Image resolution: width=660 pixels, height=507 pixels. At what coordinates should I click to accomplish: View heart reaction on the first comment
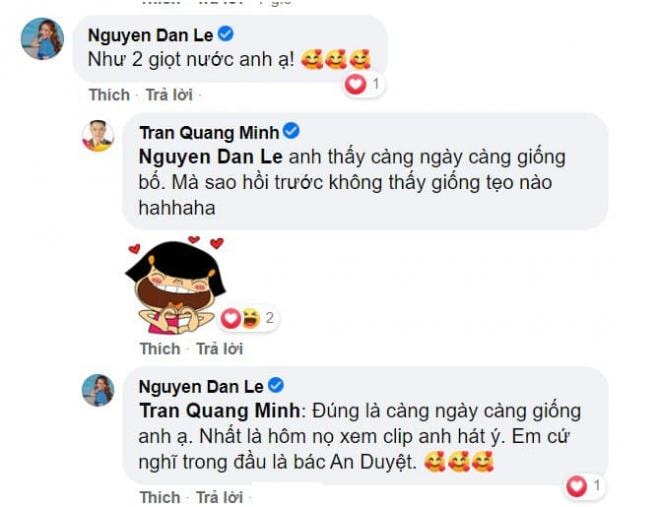[x=355, y=84]
